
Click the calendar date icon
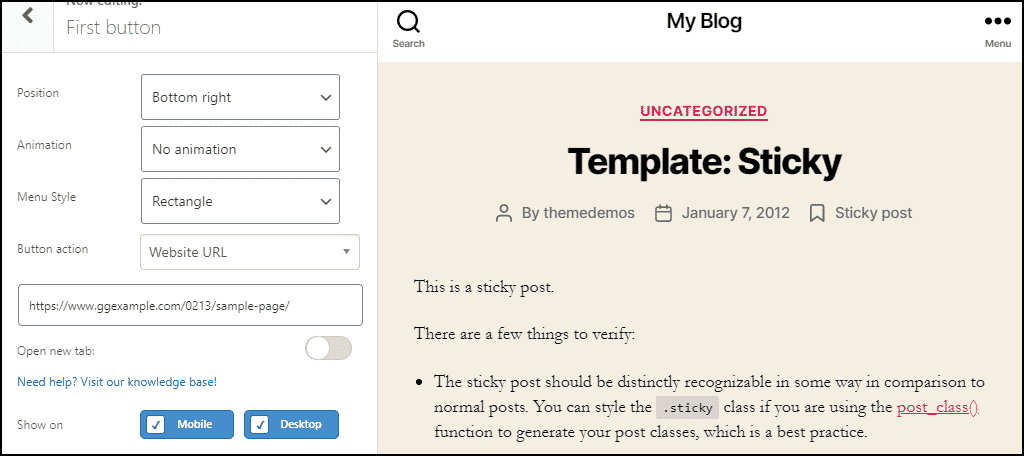[x=663, y=213]
